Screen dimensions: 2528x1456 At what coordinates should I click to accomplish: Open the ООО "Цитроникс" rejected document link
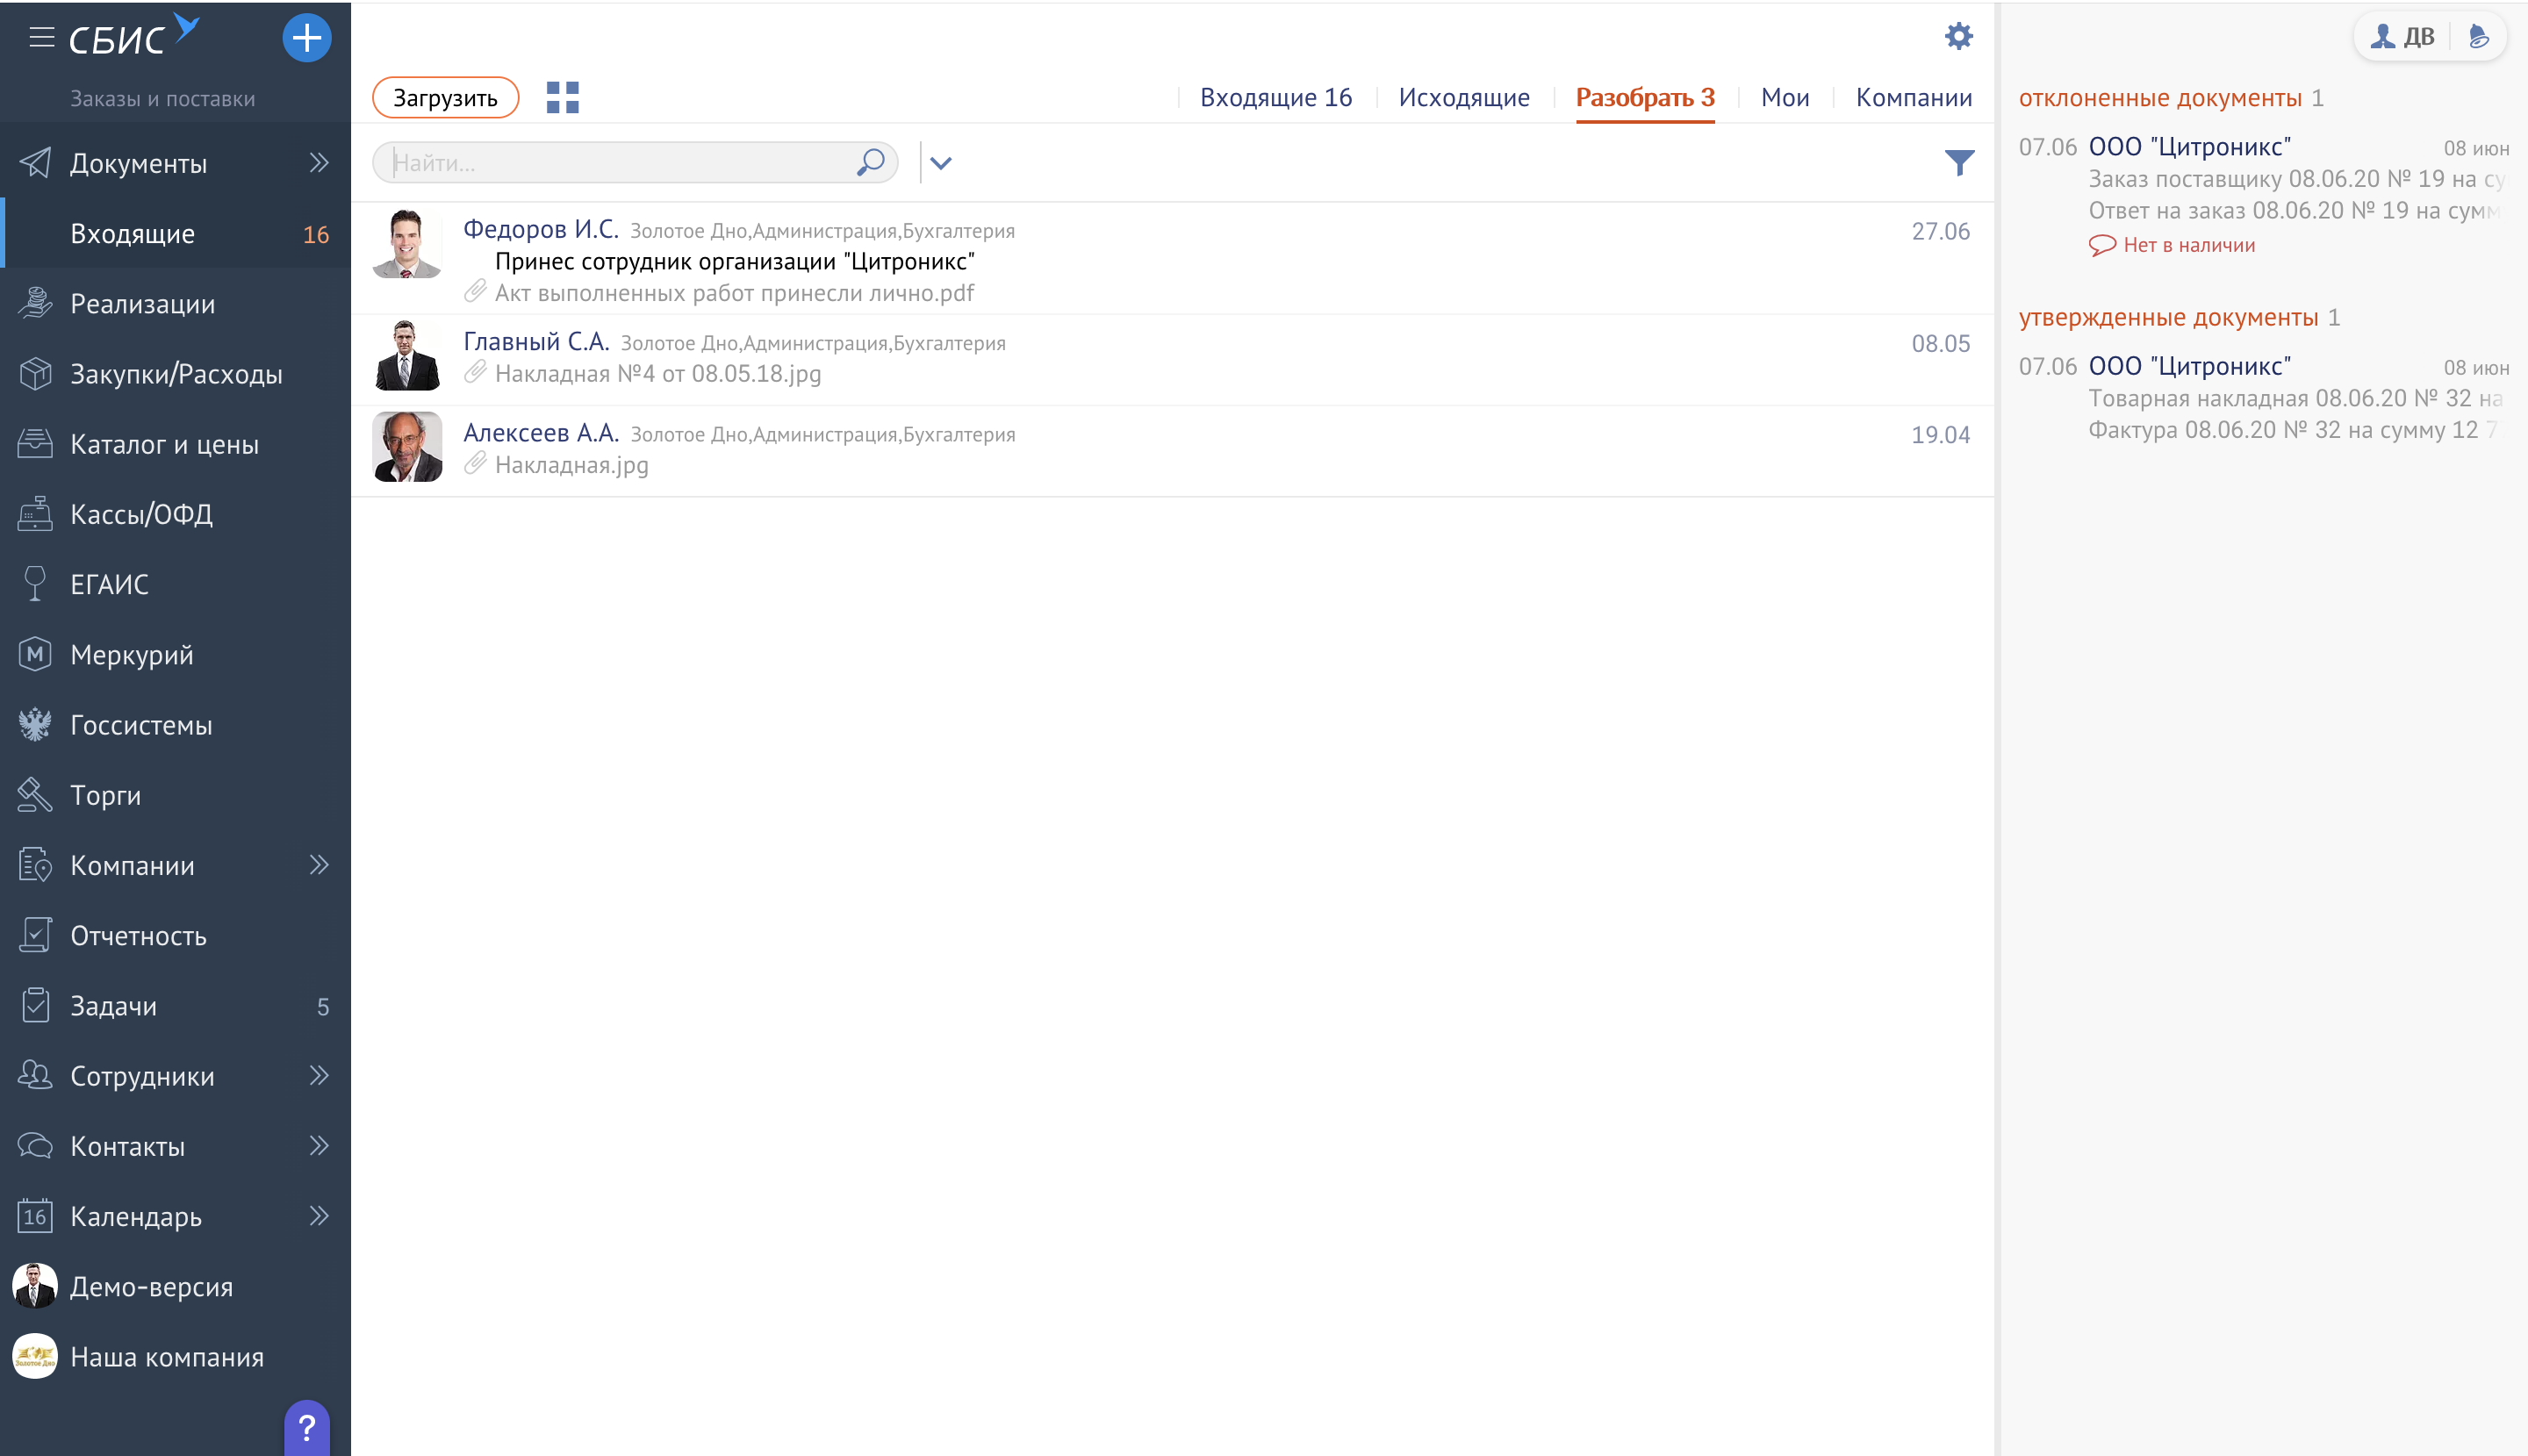pos(2191,145)
